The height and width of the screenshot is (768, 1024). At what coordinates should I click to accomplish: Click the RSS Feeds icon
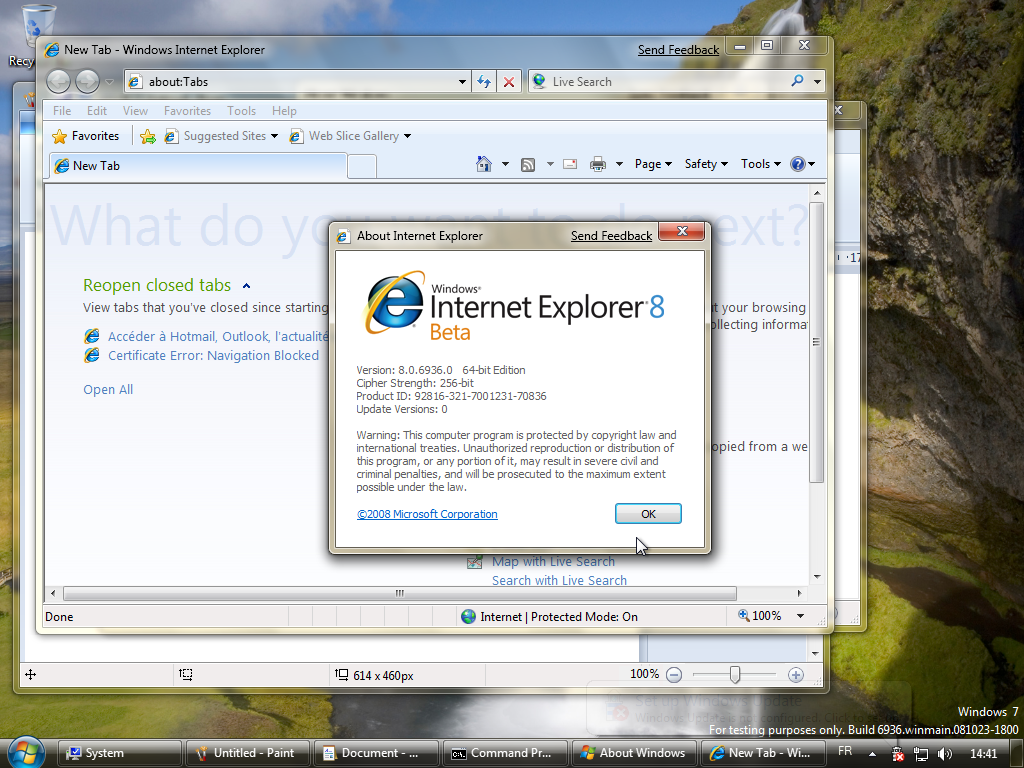(x=528, y=165)
